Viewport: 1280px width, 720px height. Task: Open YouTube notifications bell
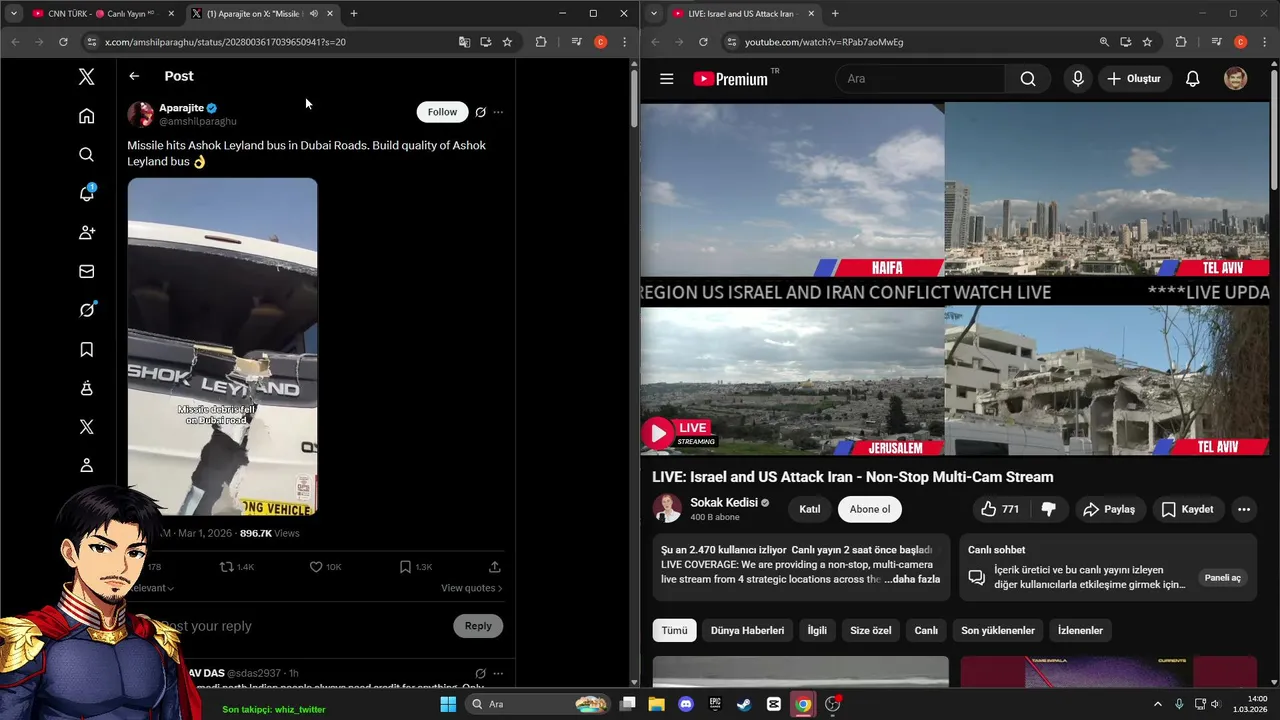pos(1192,79)
